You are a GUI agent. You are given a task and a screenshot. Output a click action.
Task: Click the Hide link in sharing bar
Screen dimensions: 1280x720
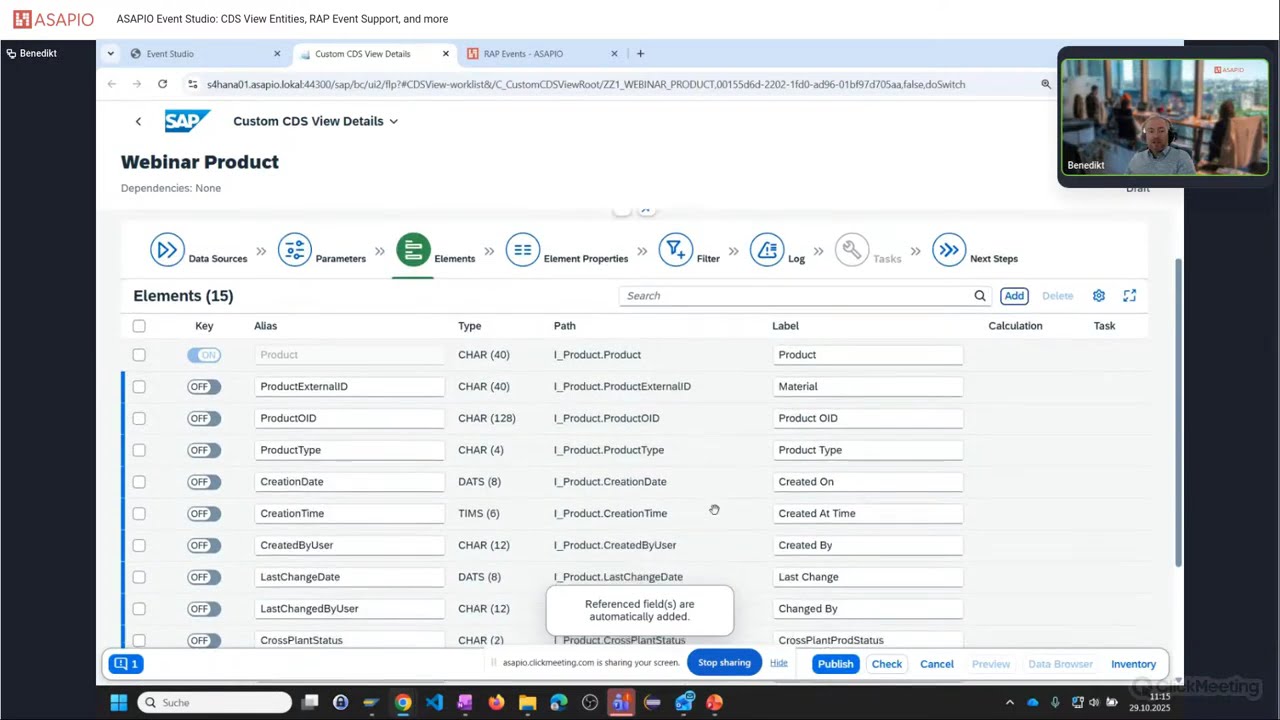[x=779, y=663]
